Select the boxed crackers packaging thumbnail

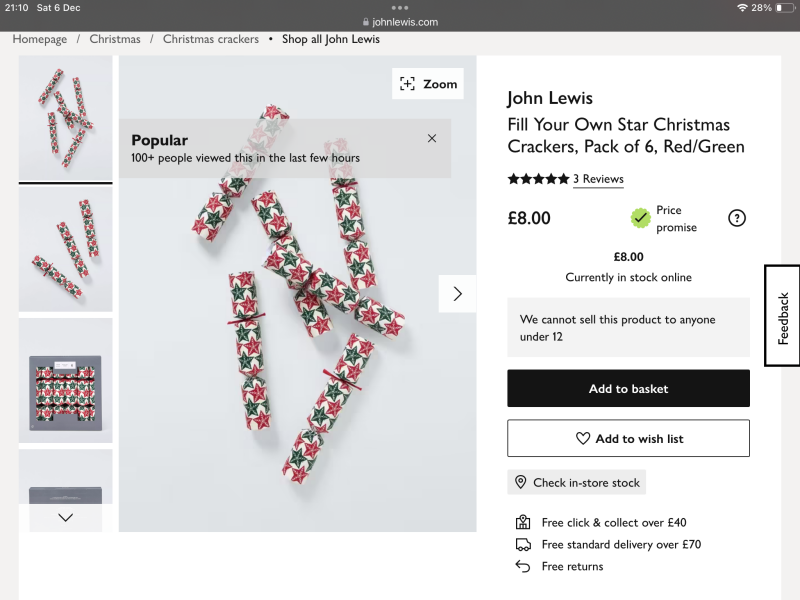66,381
